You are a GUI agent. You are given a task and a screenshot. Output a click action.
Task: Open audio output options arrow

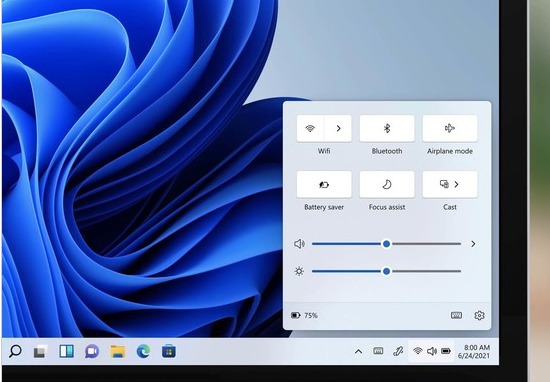pos(473,244)
